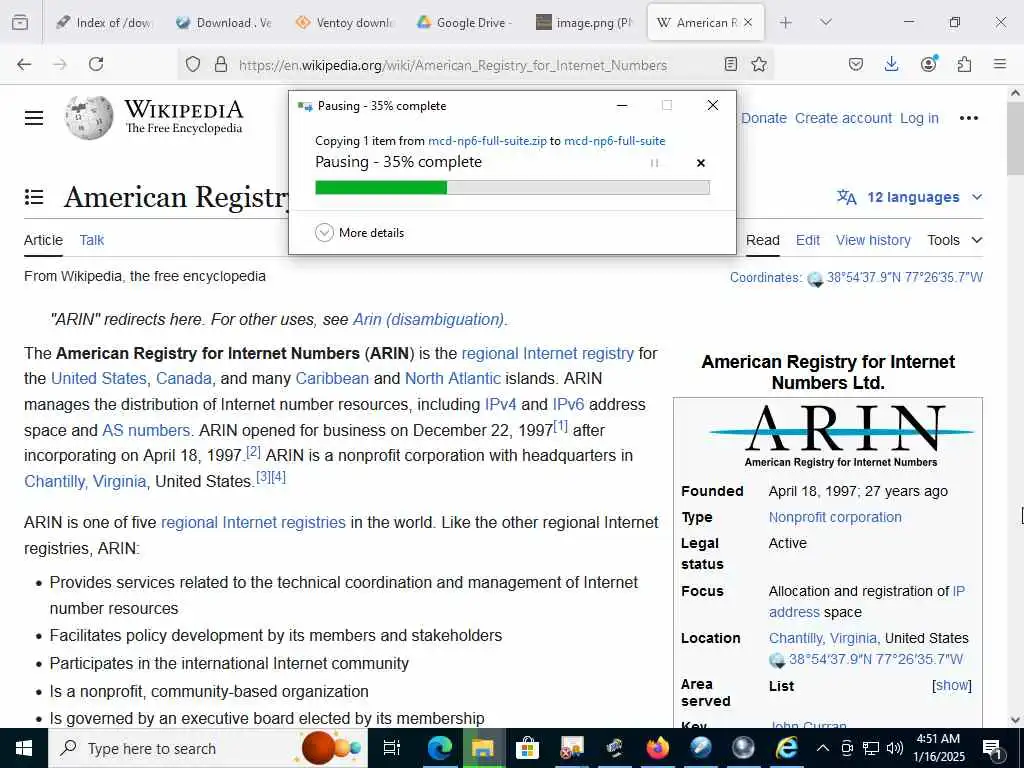Screen dimensions: 1024x768
Task: Open the Tools dropdown menu
Action: click(955, 240)
